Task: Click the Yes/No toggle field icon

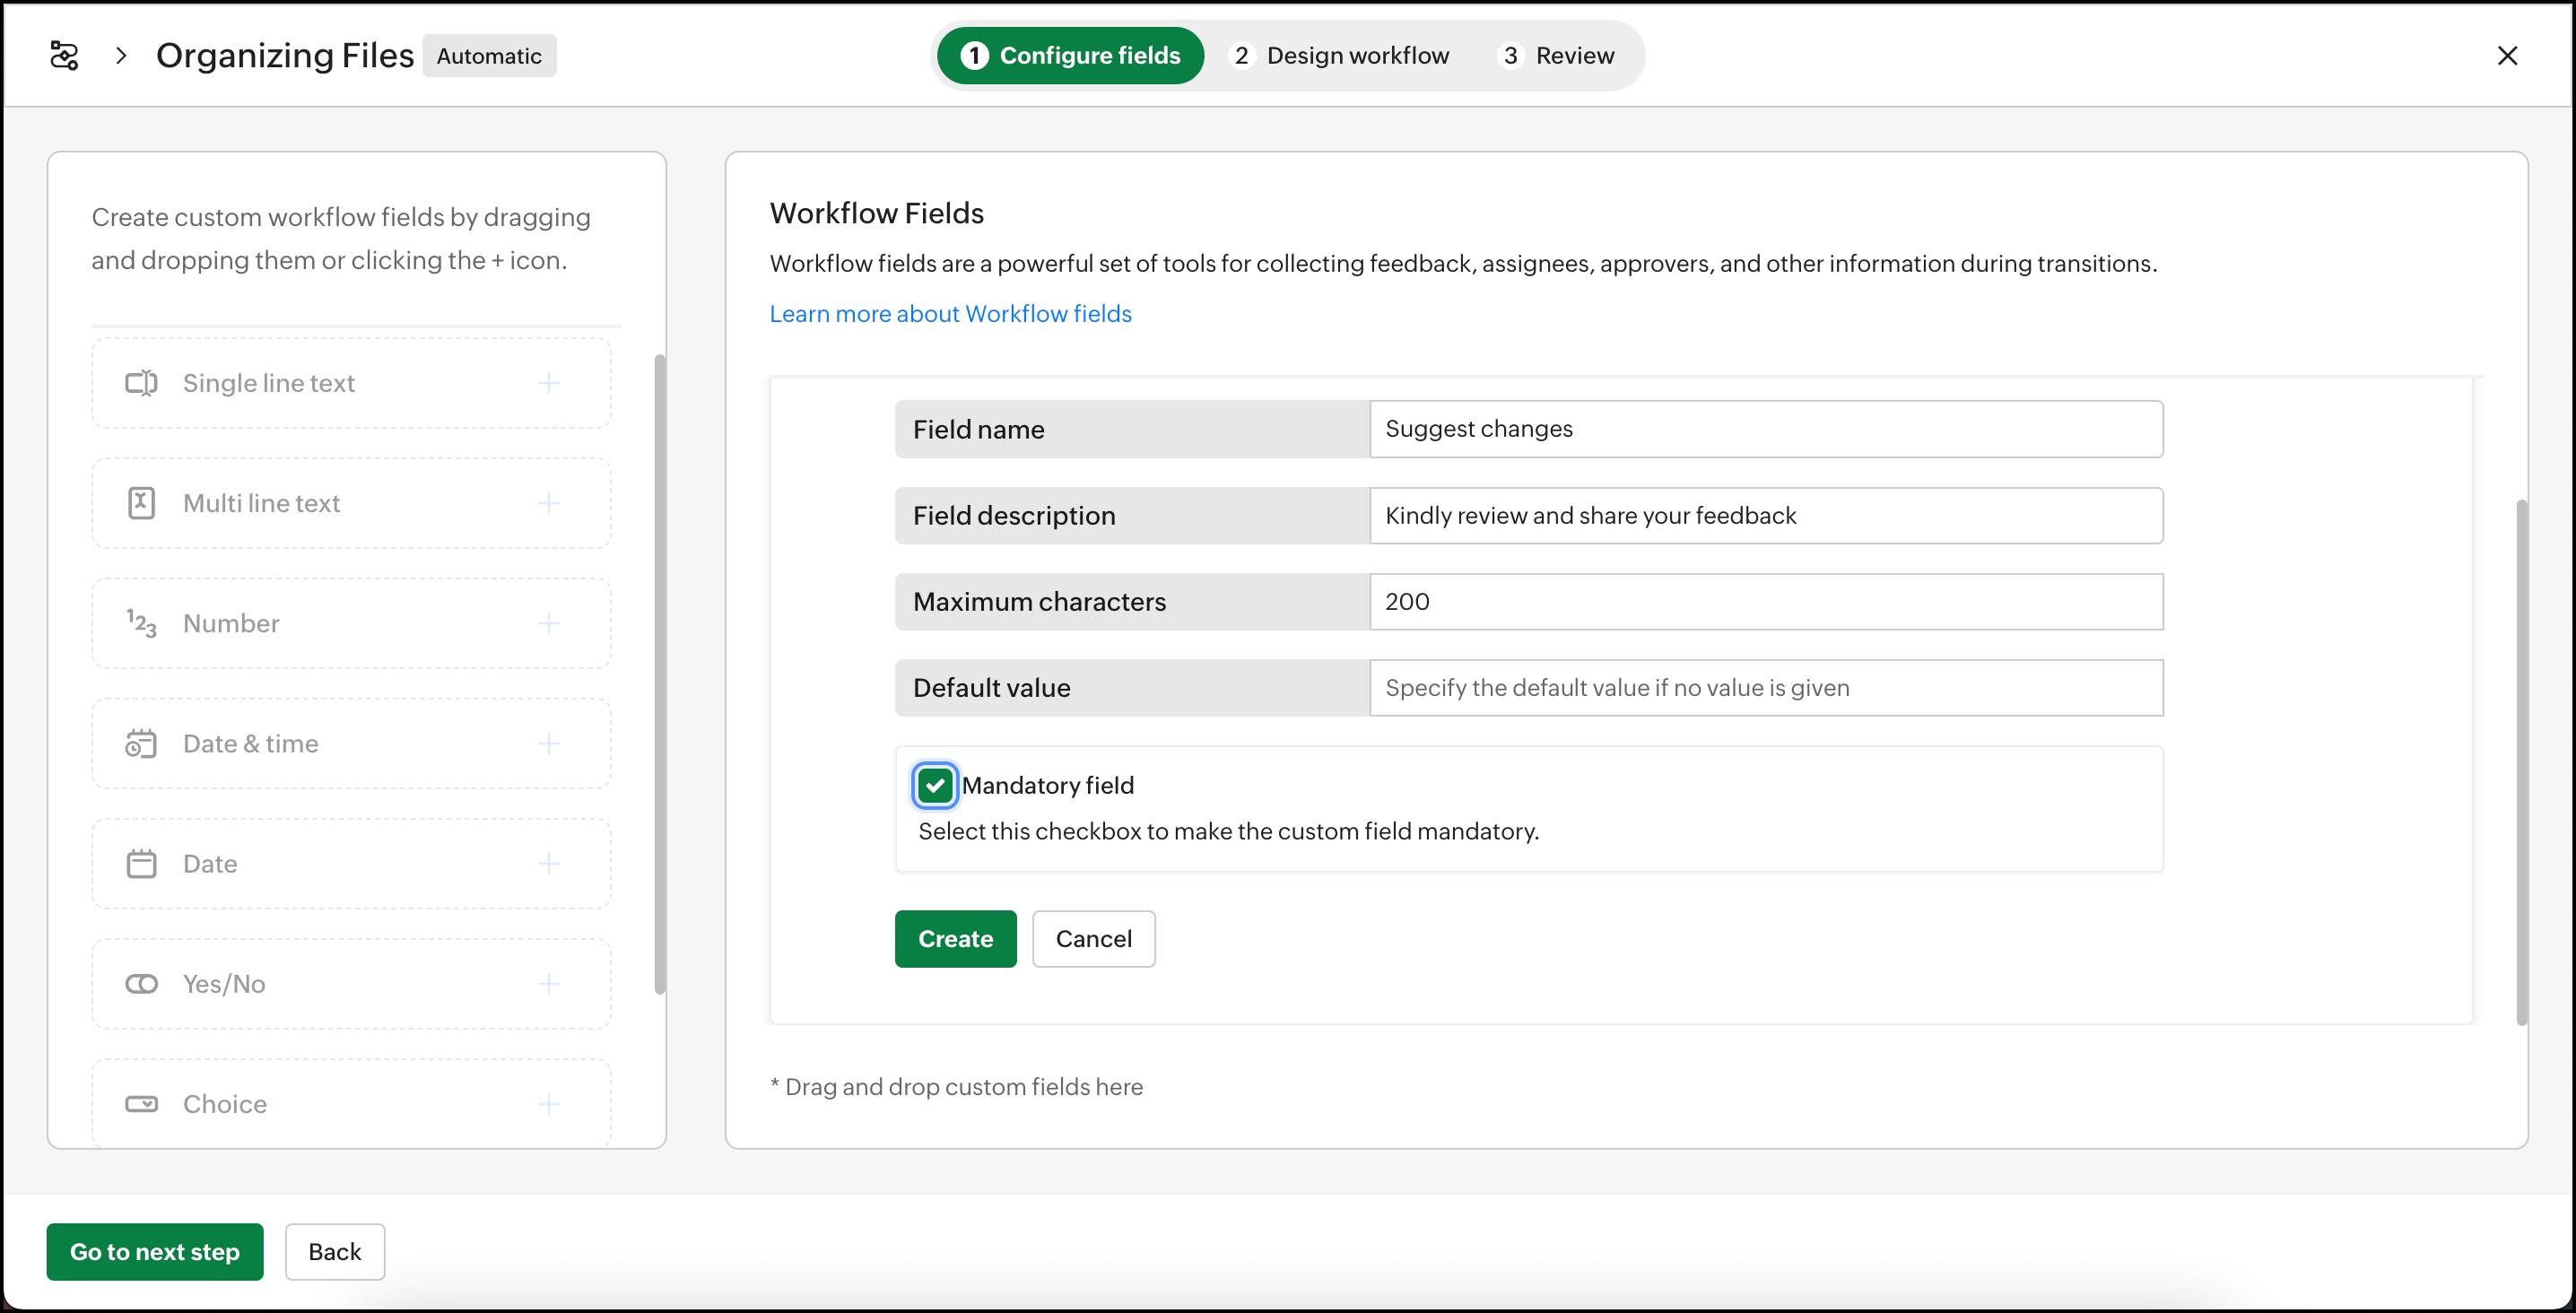Action: tap(141, 983)
